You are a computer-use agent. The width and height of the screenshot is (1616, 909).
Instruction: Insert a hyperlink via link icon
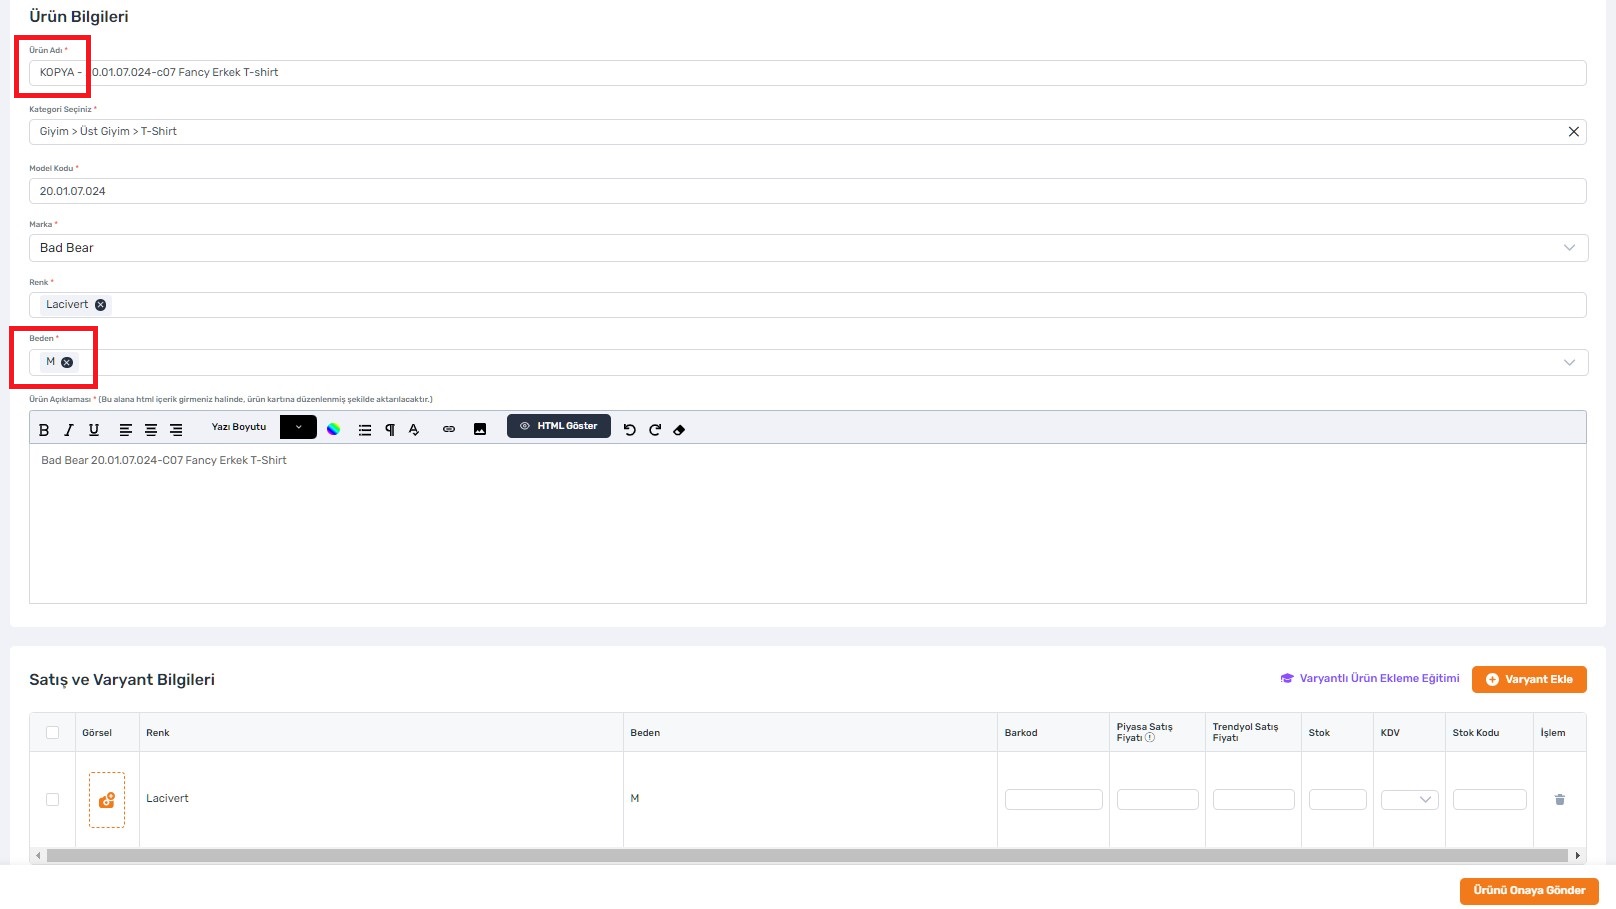point(449,430)
